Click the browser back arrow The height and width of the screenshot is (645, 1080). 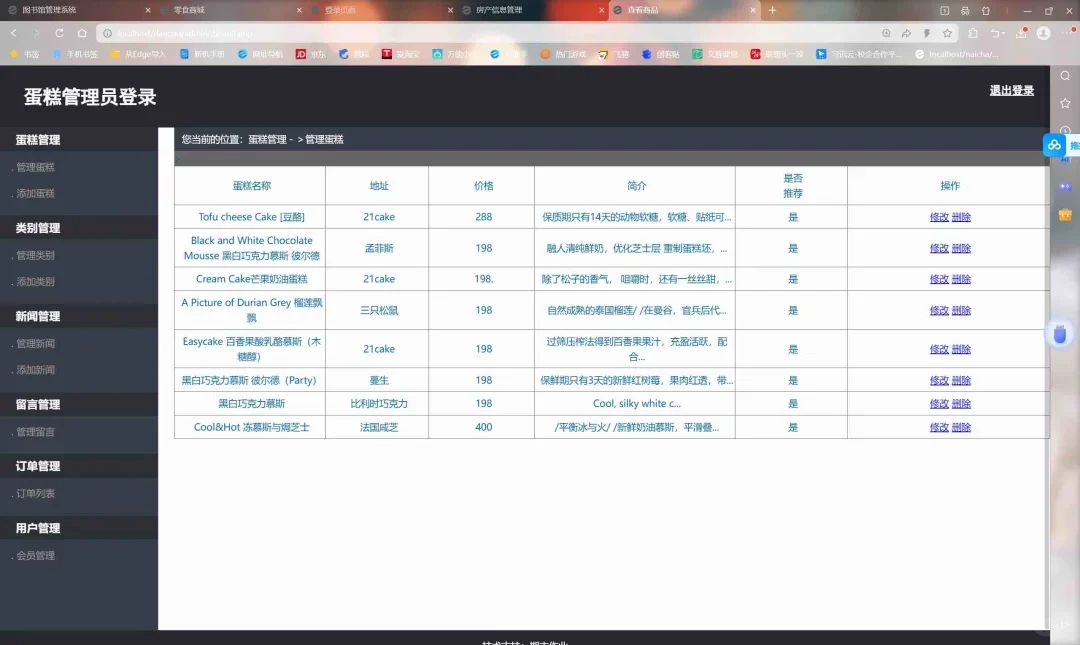point(14,32)
